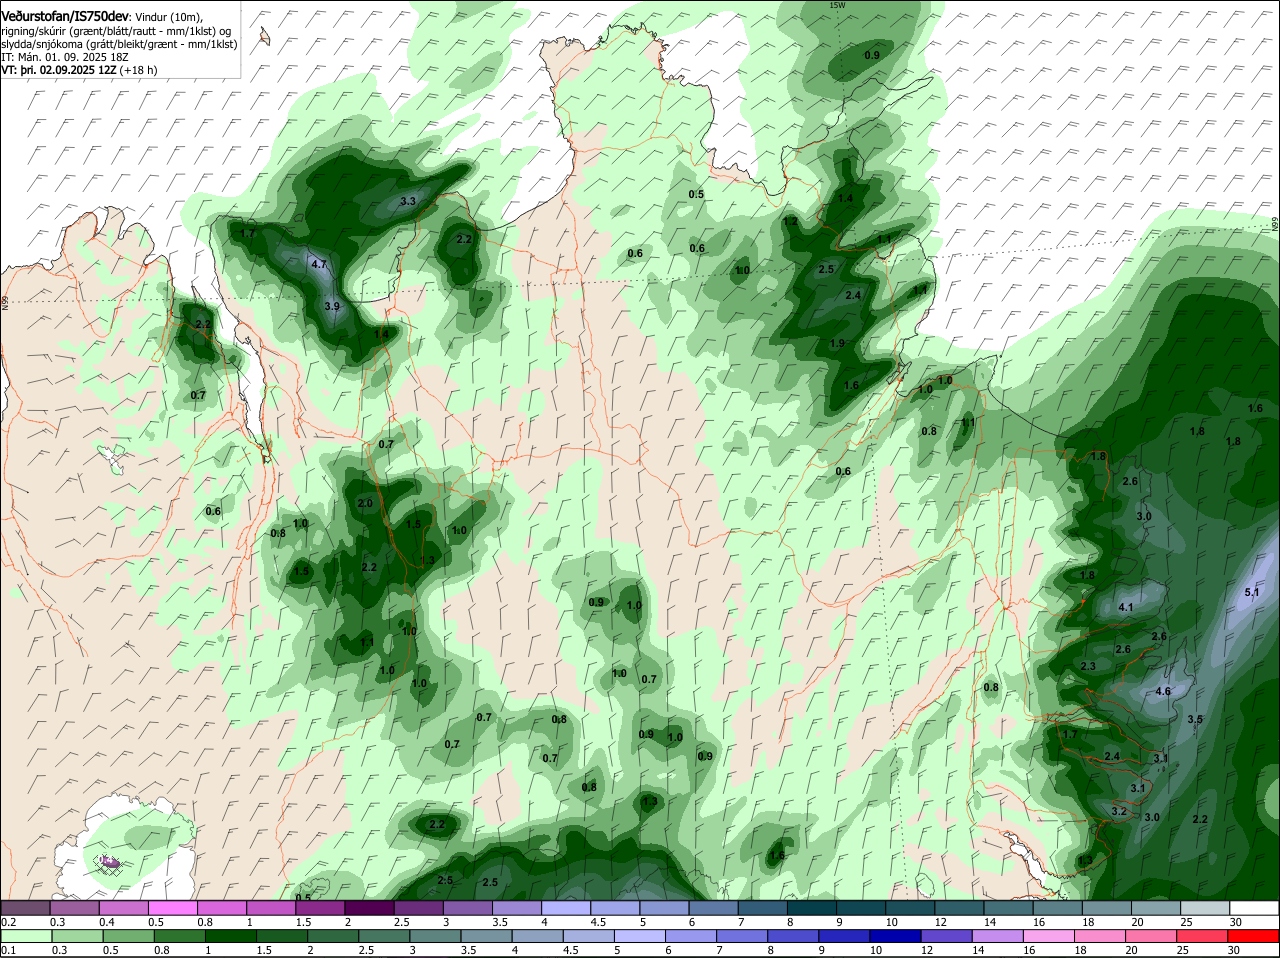This screenshot has width=1280, height=958.
Task: Click the 0.2 label in the upper legend
Action: [x=8, y=922]
